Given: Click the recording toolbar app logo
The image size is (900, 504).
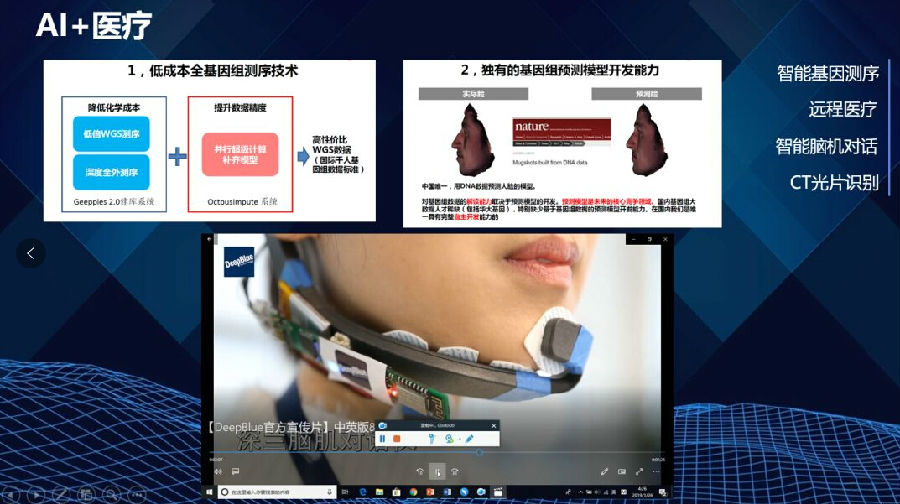Looking at the screenshot, I should pos(383,425).
